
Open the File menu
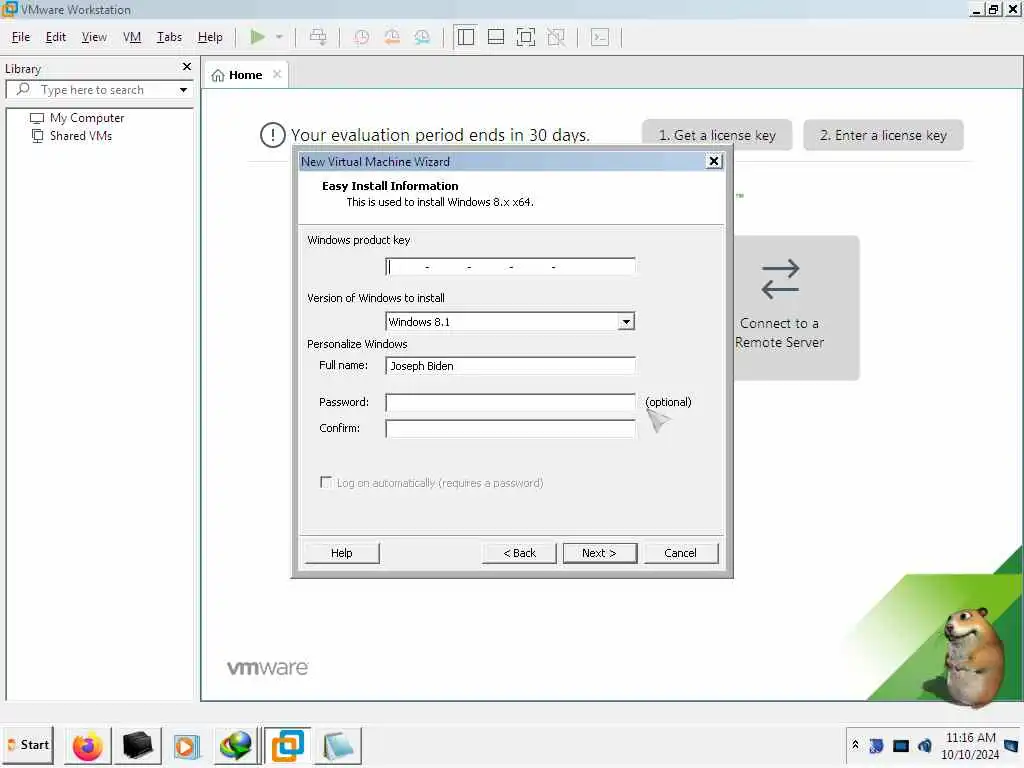pos(21,37)
